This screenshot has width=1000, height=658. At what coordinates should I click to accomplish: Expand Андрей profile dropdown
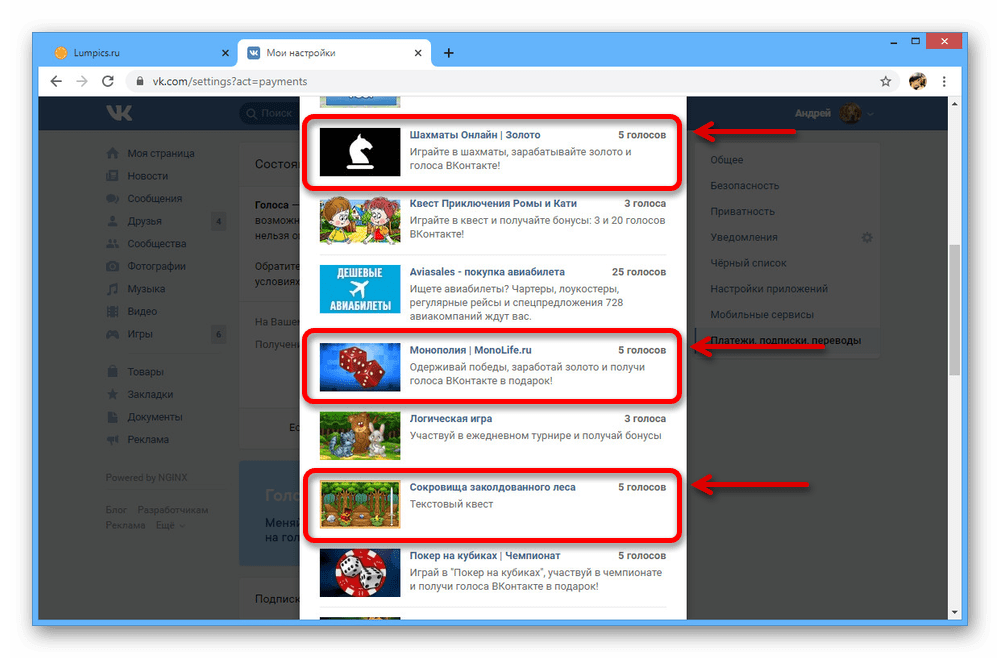[x=870, y=114]
